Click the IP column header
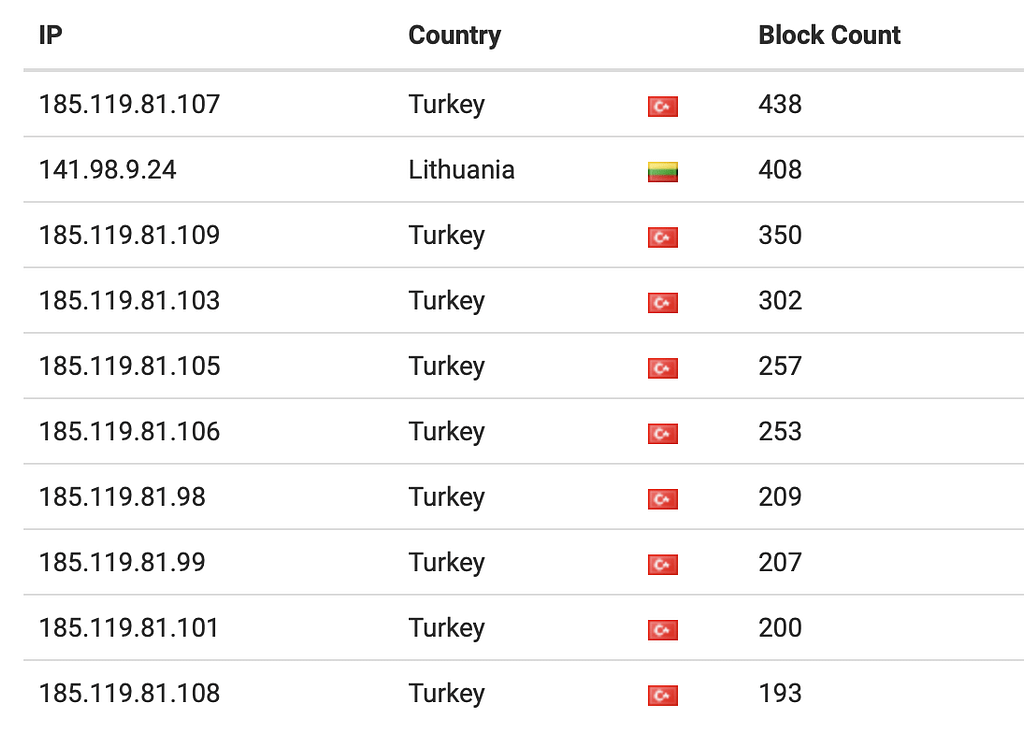 point(50,35)
